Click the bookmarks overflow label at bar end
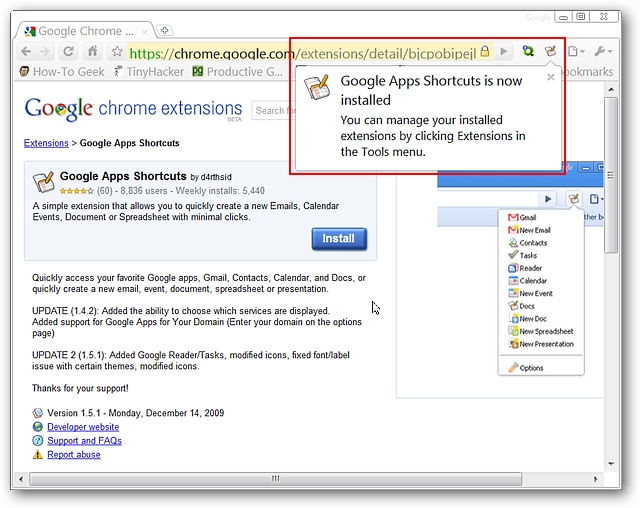The image size is (640, 508). (x=589, y=72)
